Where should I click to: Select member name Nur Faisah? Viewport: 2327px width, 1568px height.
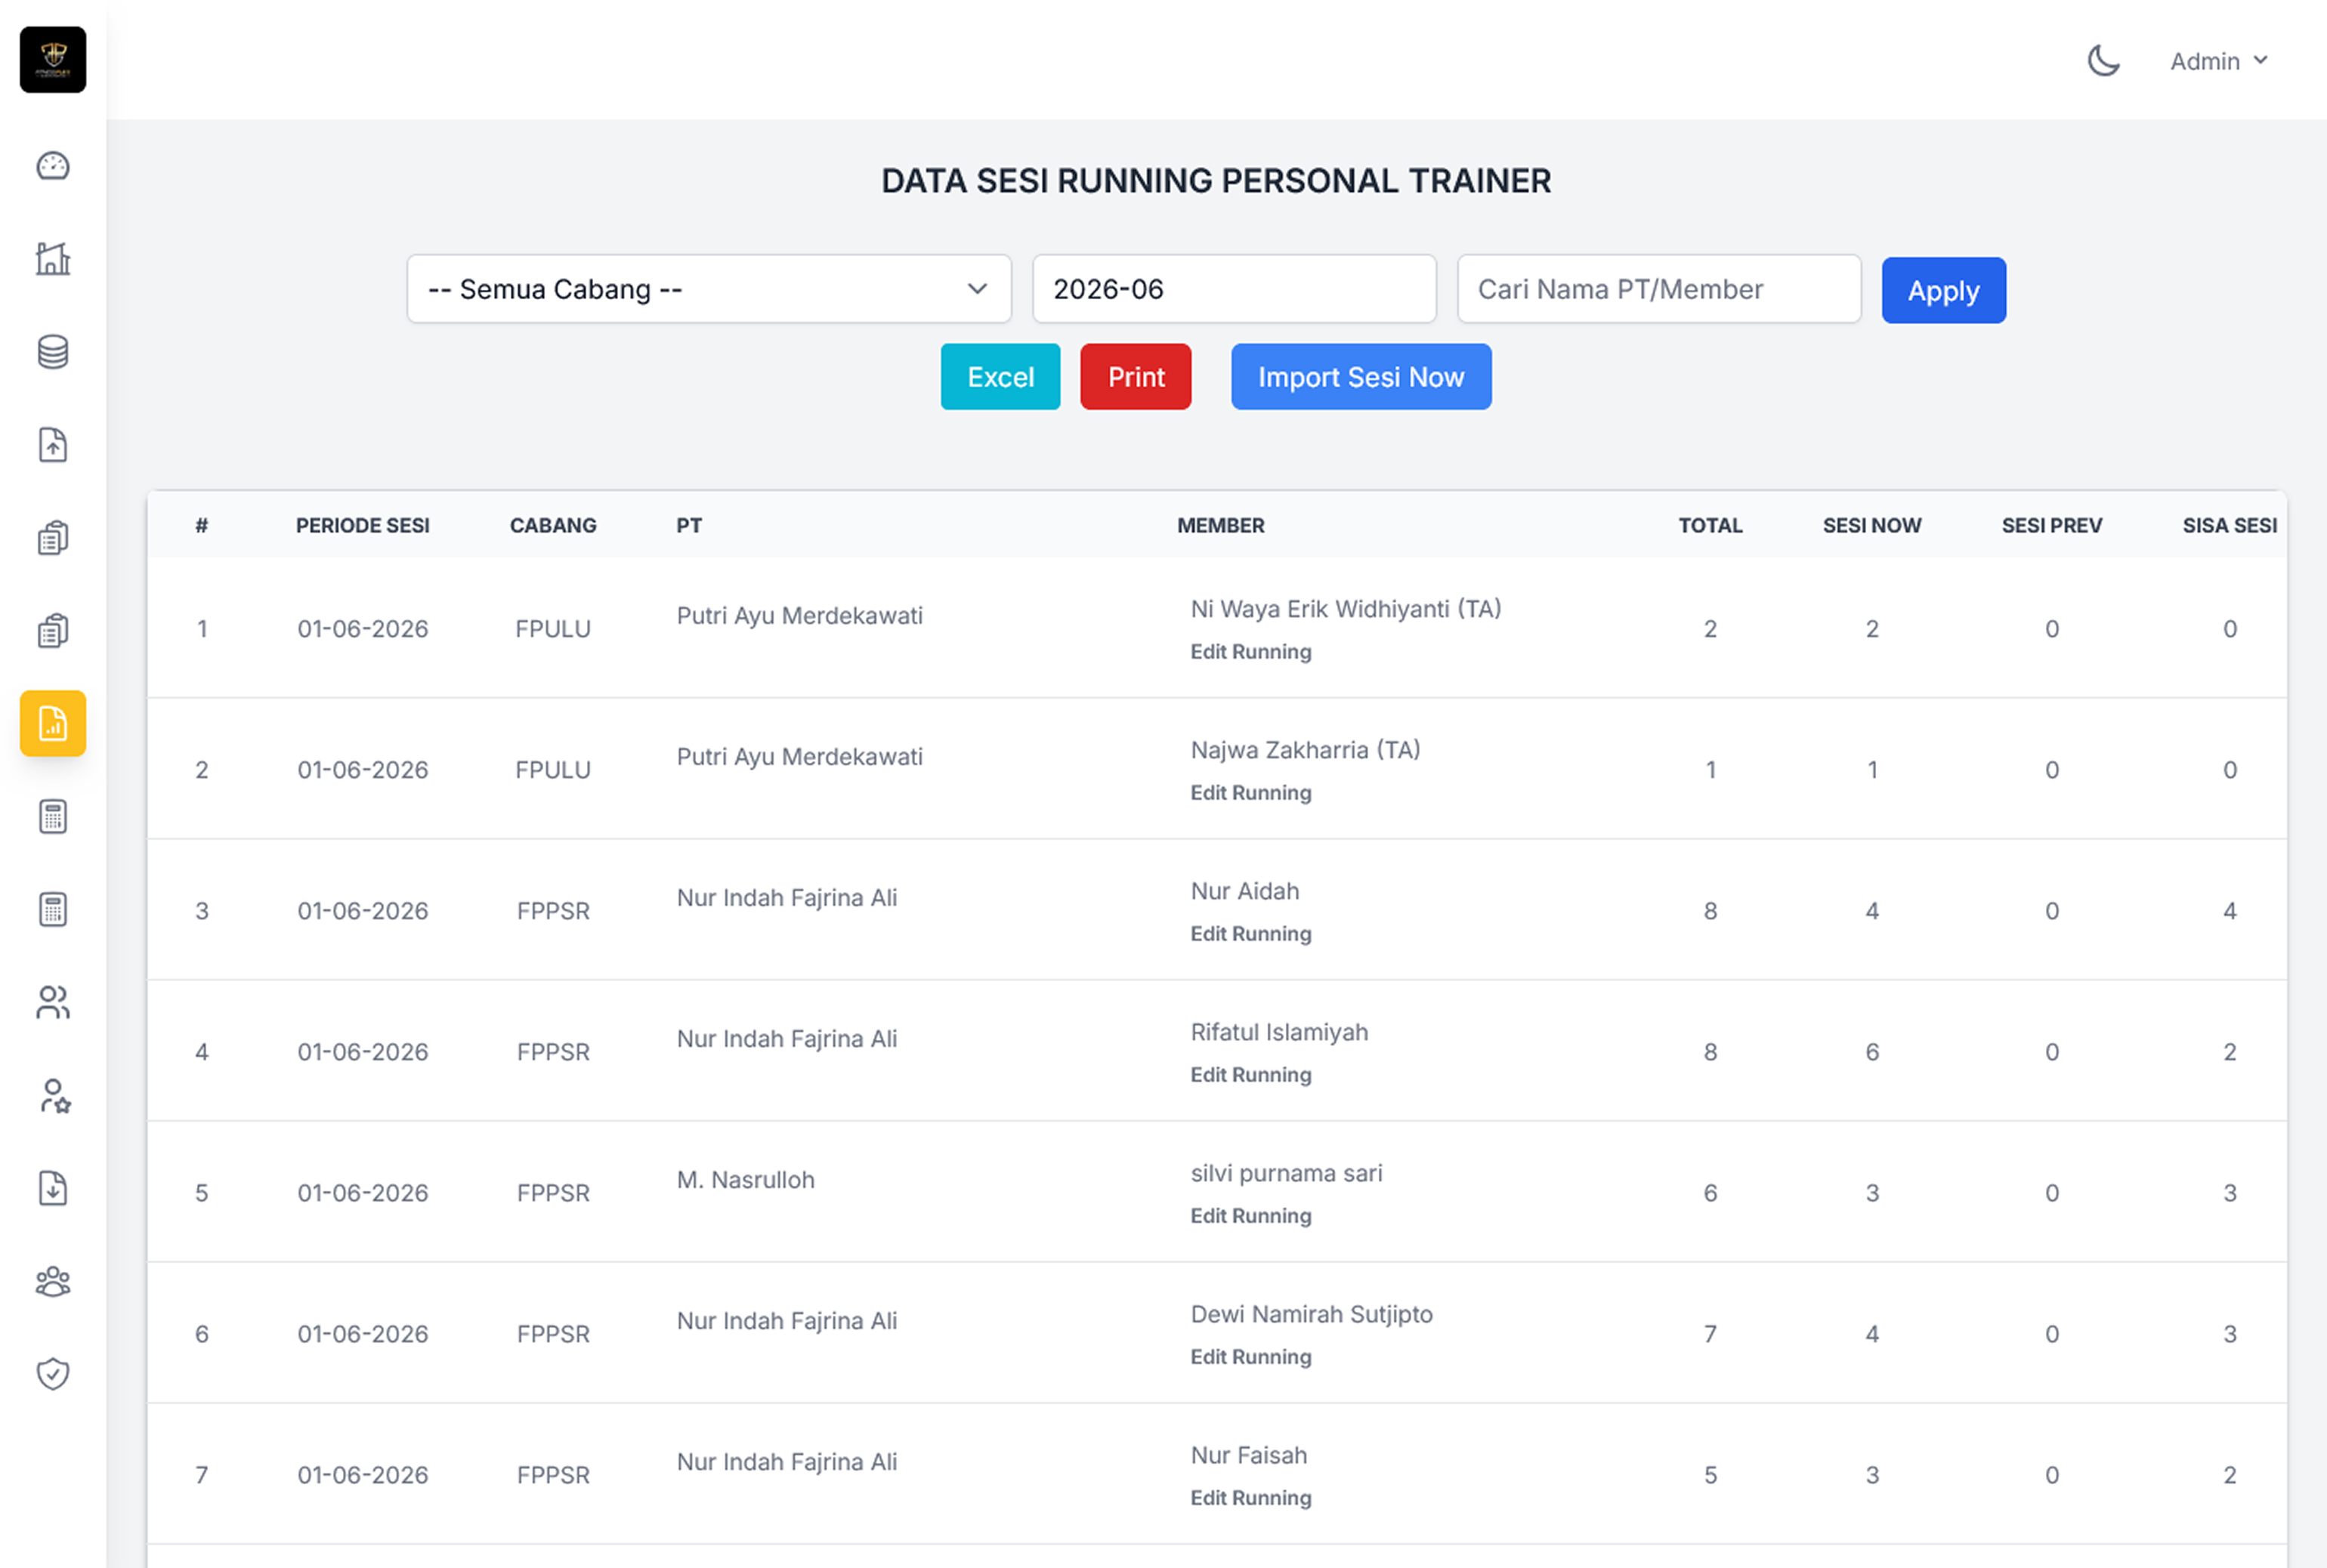(x=1249, y=1455)
